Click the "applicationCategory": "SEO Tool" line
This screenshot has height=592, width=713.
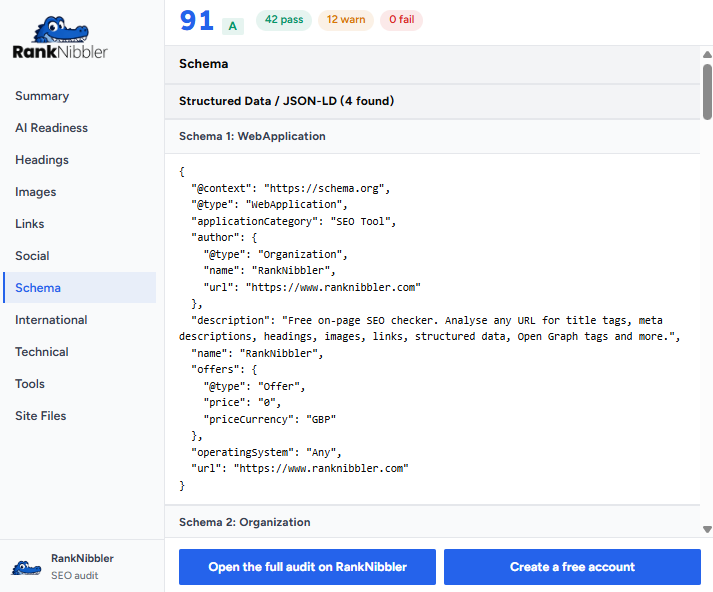click(x=294, y=221)
